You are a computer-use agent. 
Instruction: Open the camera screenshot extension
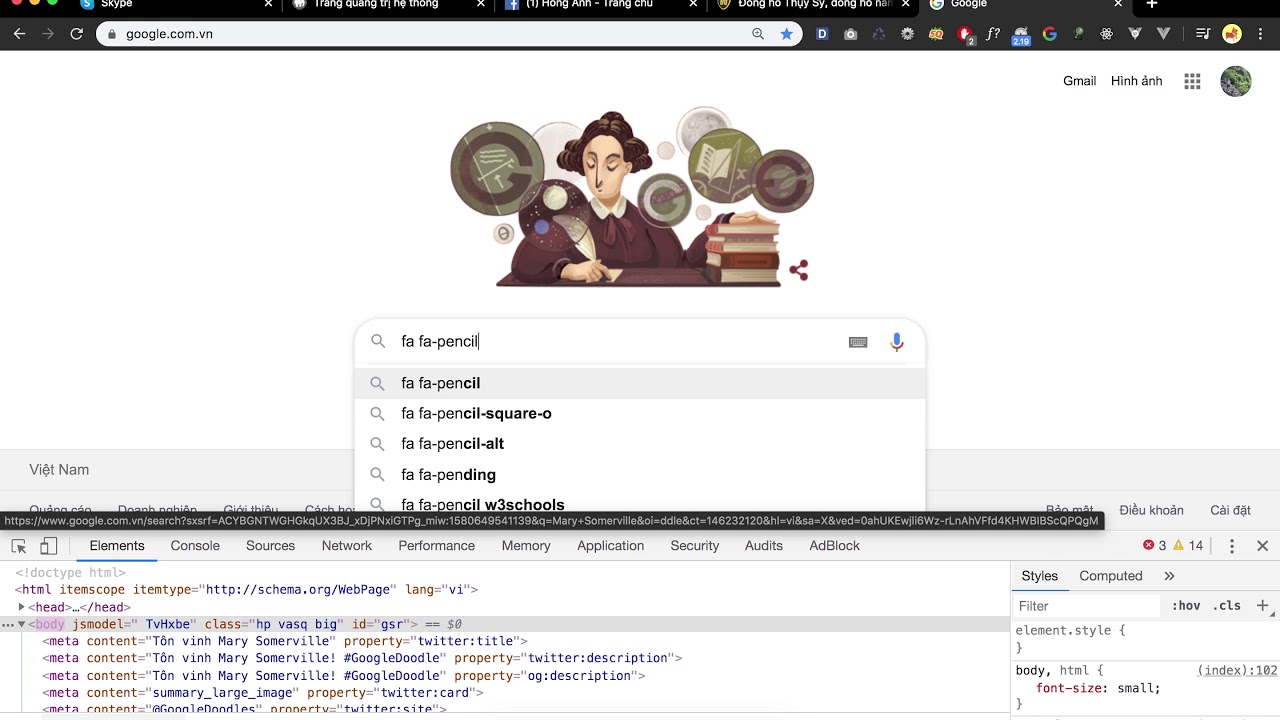click(x=850, y=34)
